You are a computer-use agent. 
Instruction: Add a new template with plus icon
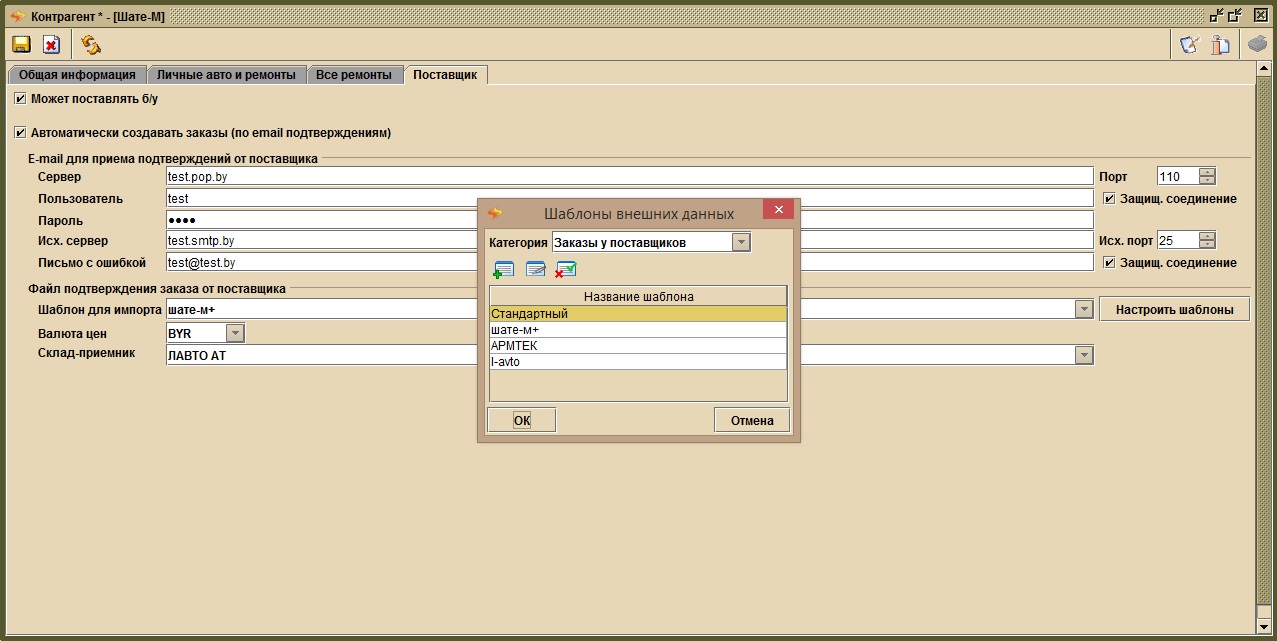point(504,269)
